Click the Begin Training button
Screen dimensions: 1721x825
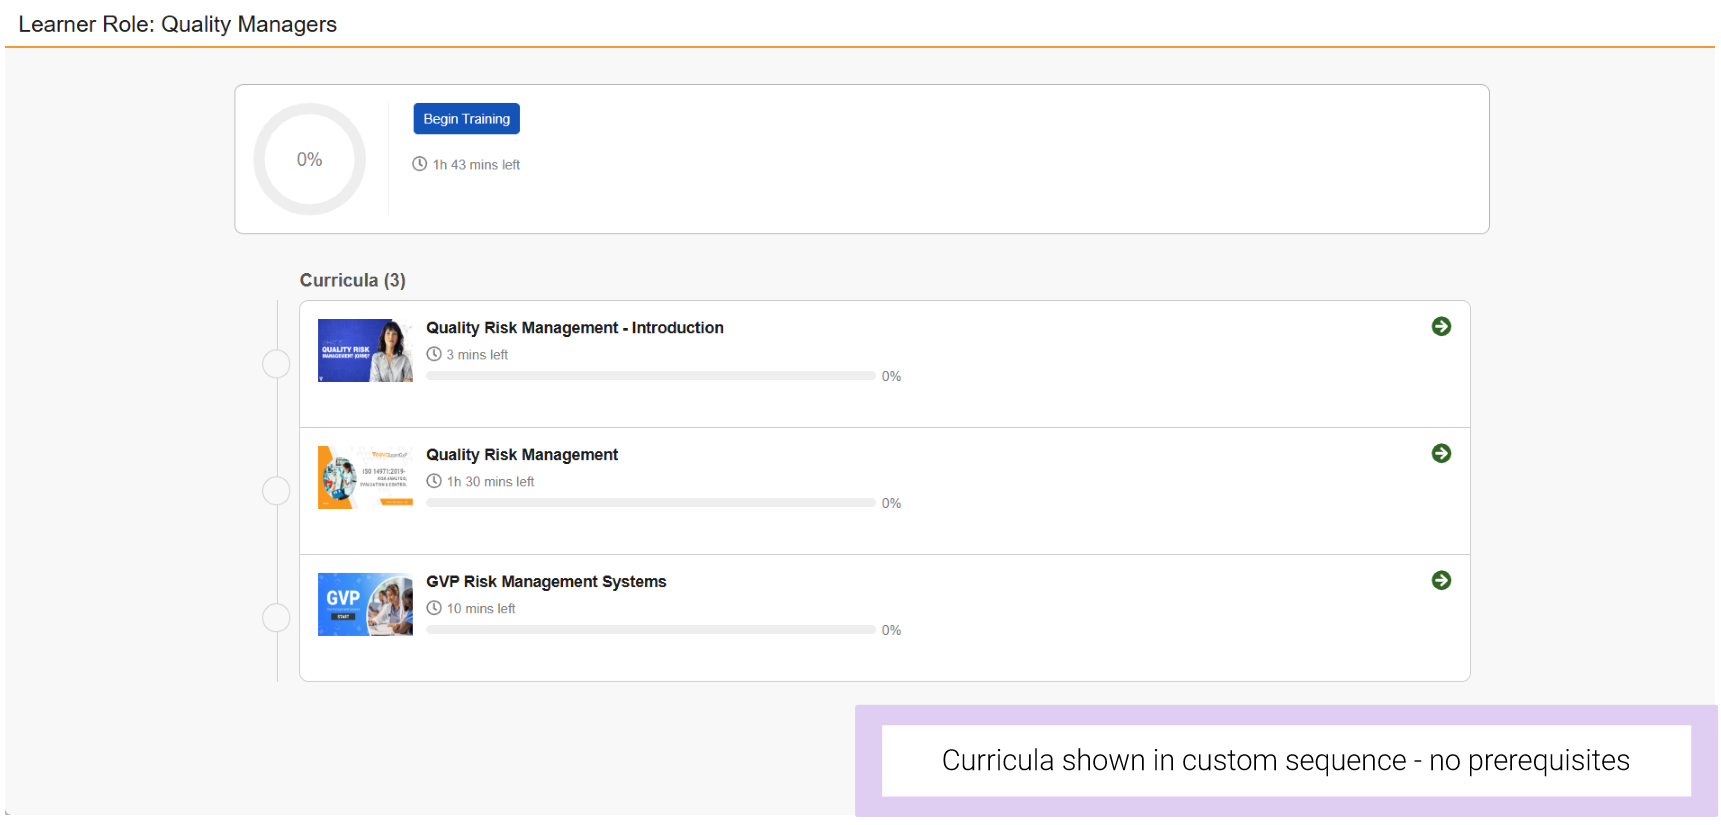point(466,119)
